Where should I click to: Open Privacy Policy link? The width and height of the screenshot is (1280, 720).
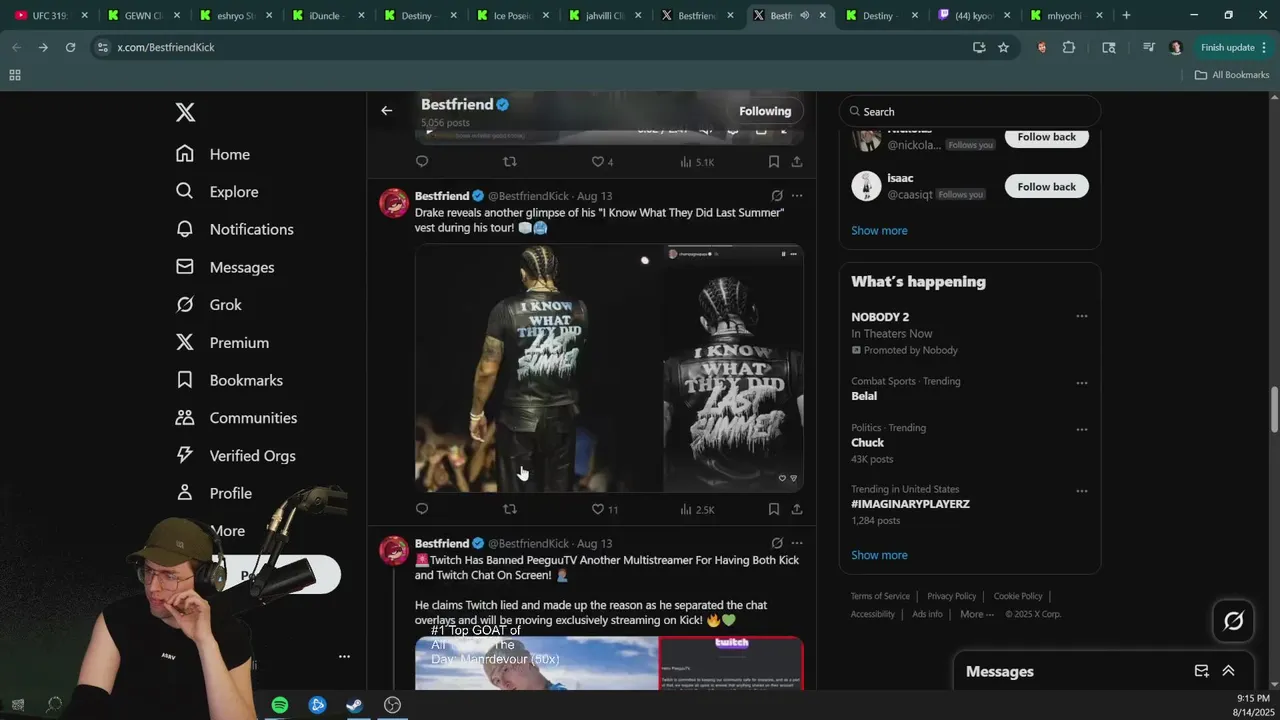pyautogui.click(x=951, y=596)
